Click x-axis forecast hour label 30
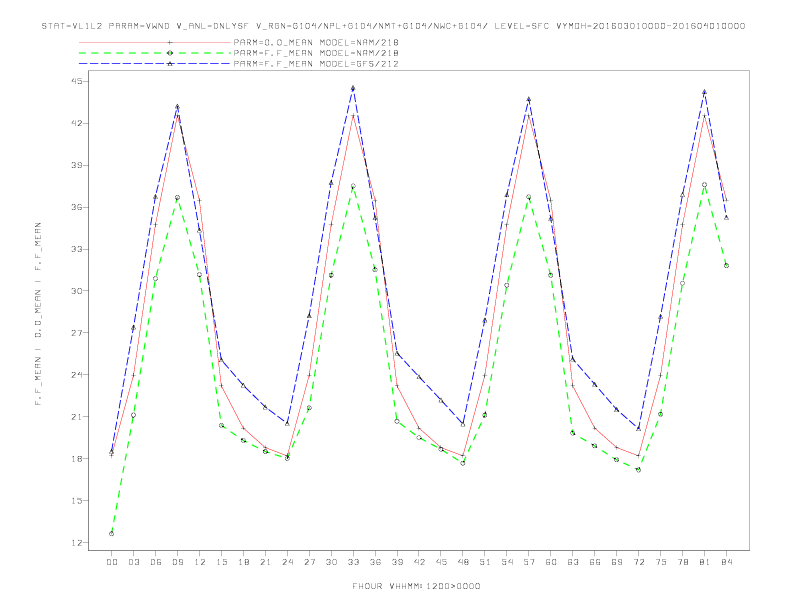The height and width of the screenshot is (612, 792). 331,562
